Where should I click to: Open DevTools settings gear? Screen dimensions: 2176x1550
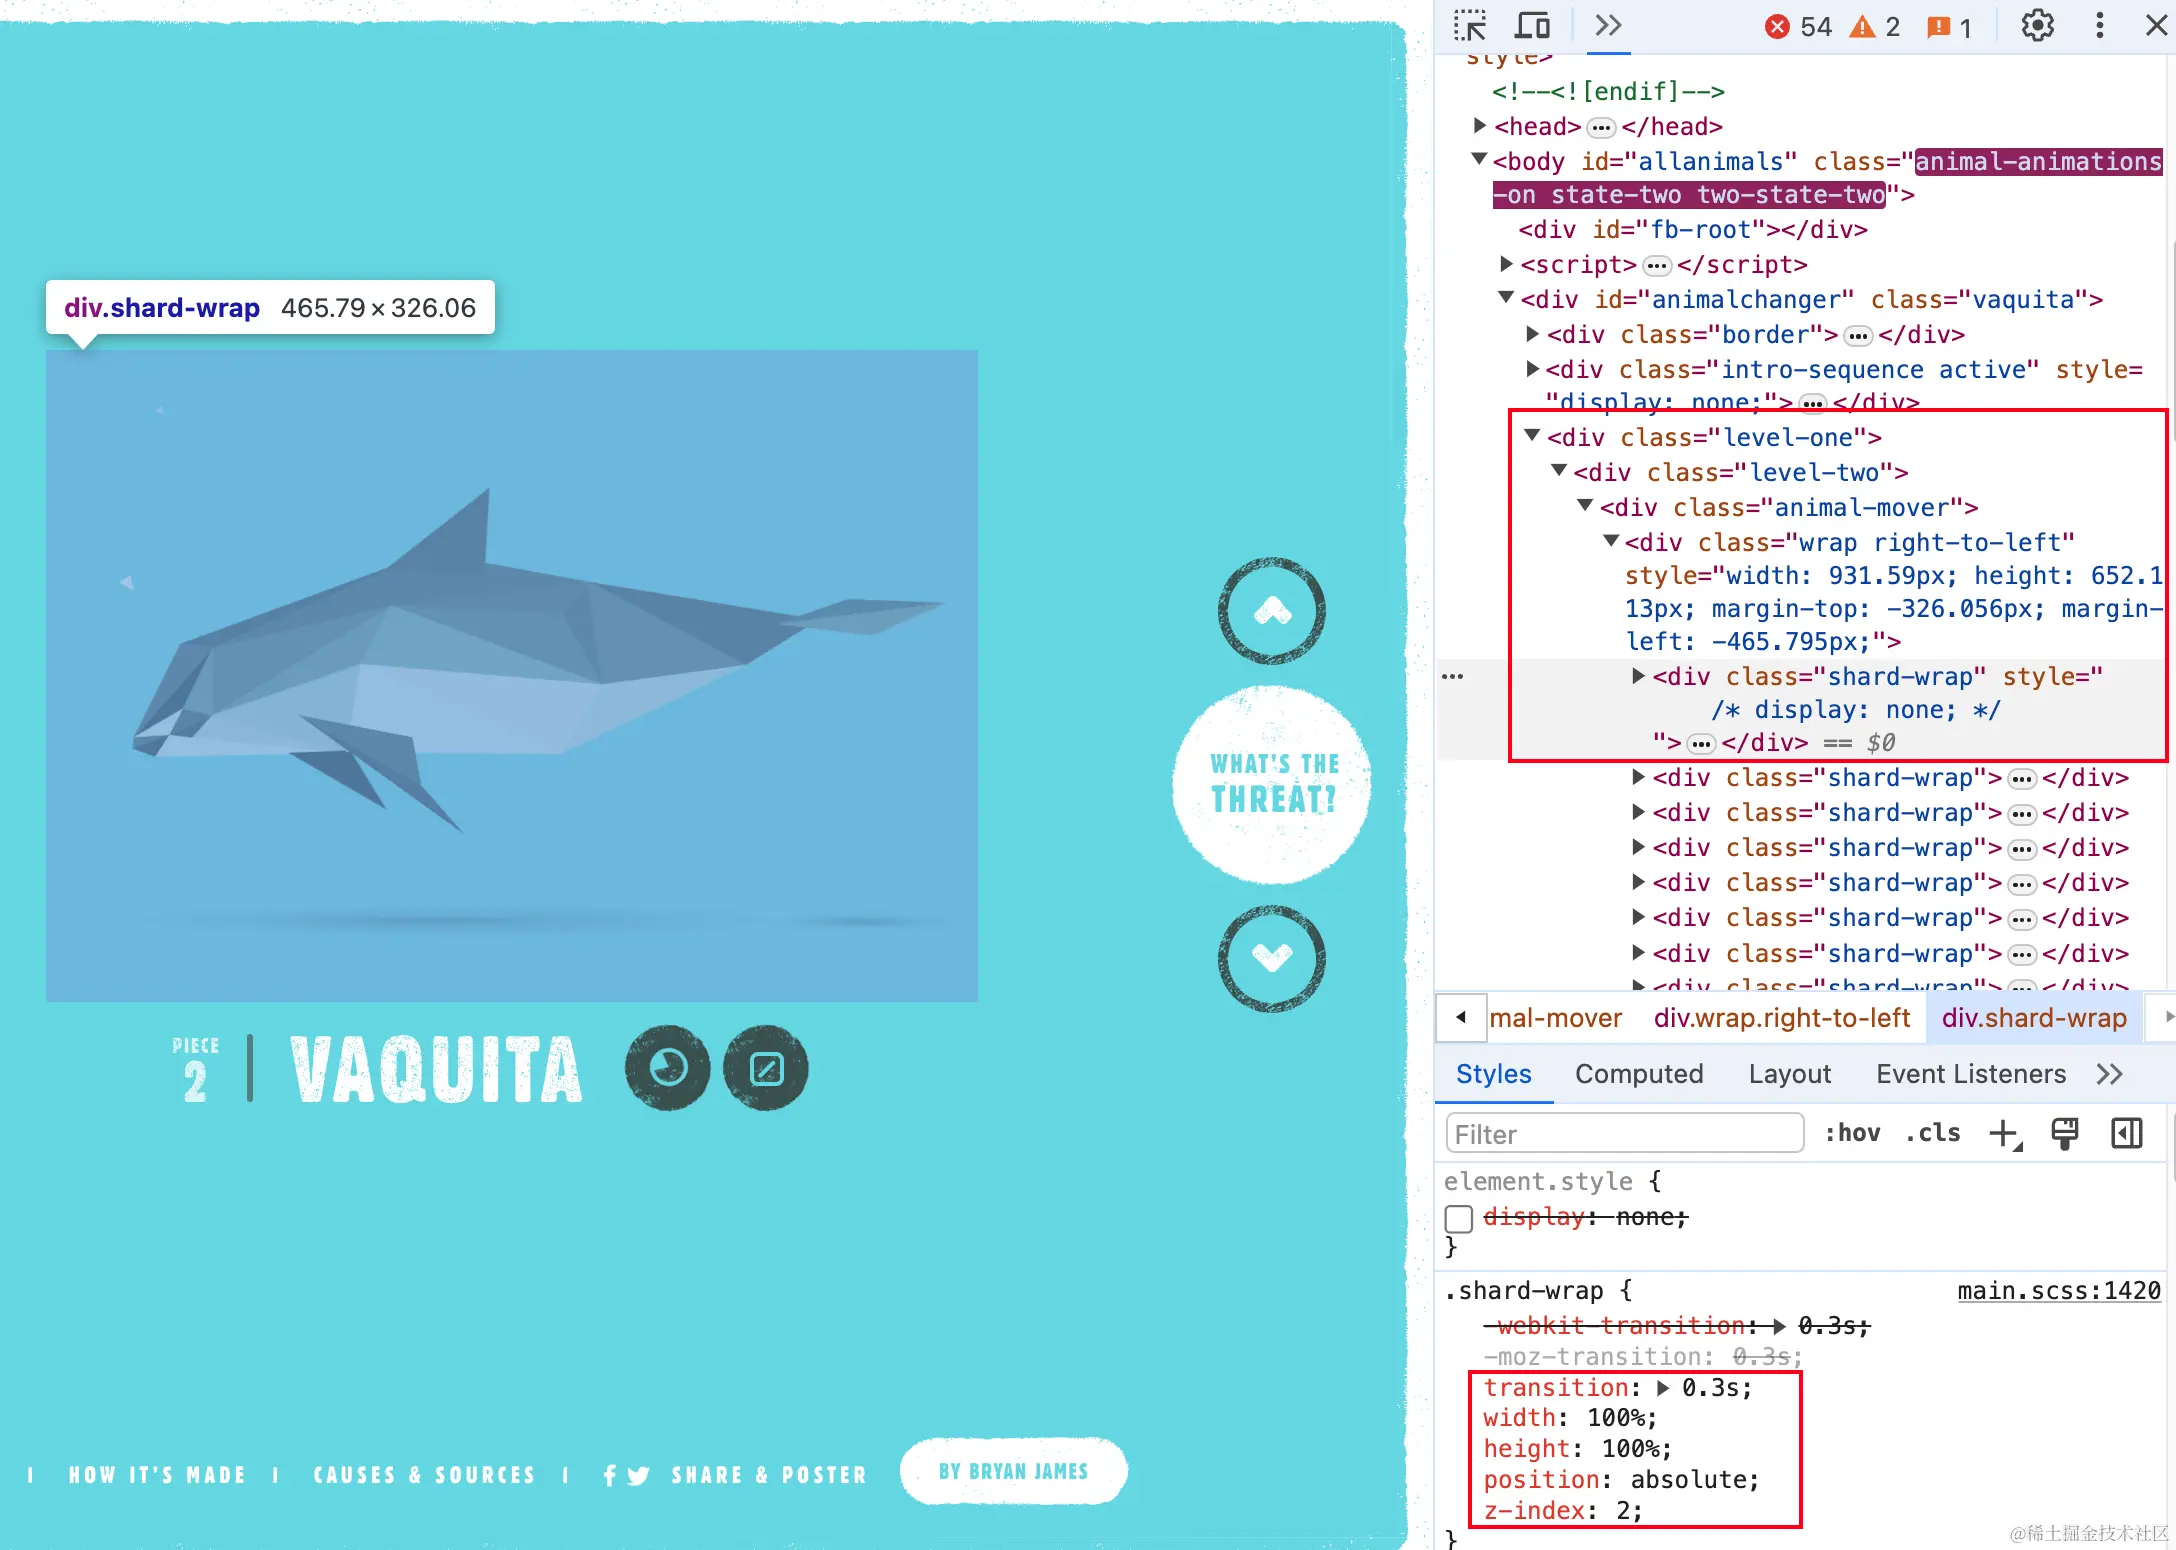tap(2037, 25)
